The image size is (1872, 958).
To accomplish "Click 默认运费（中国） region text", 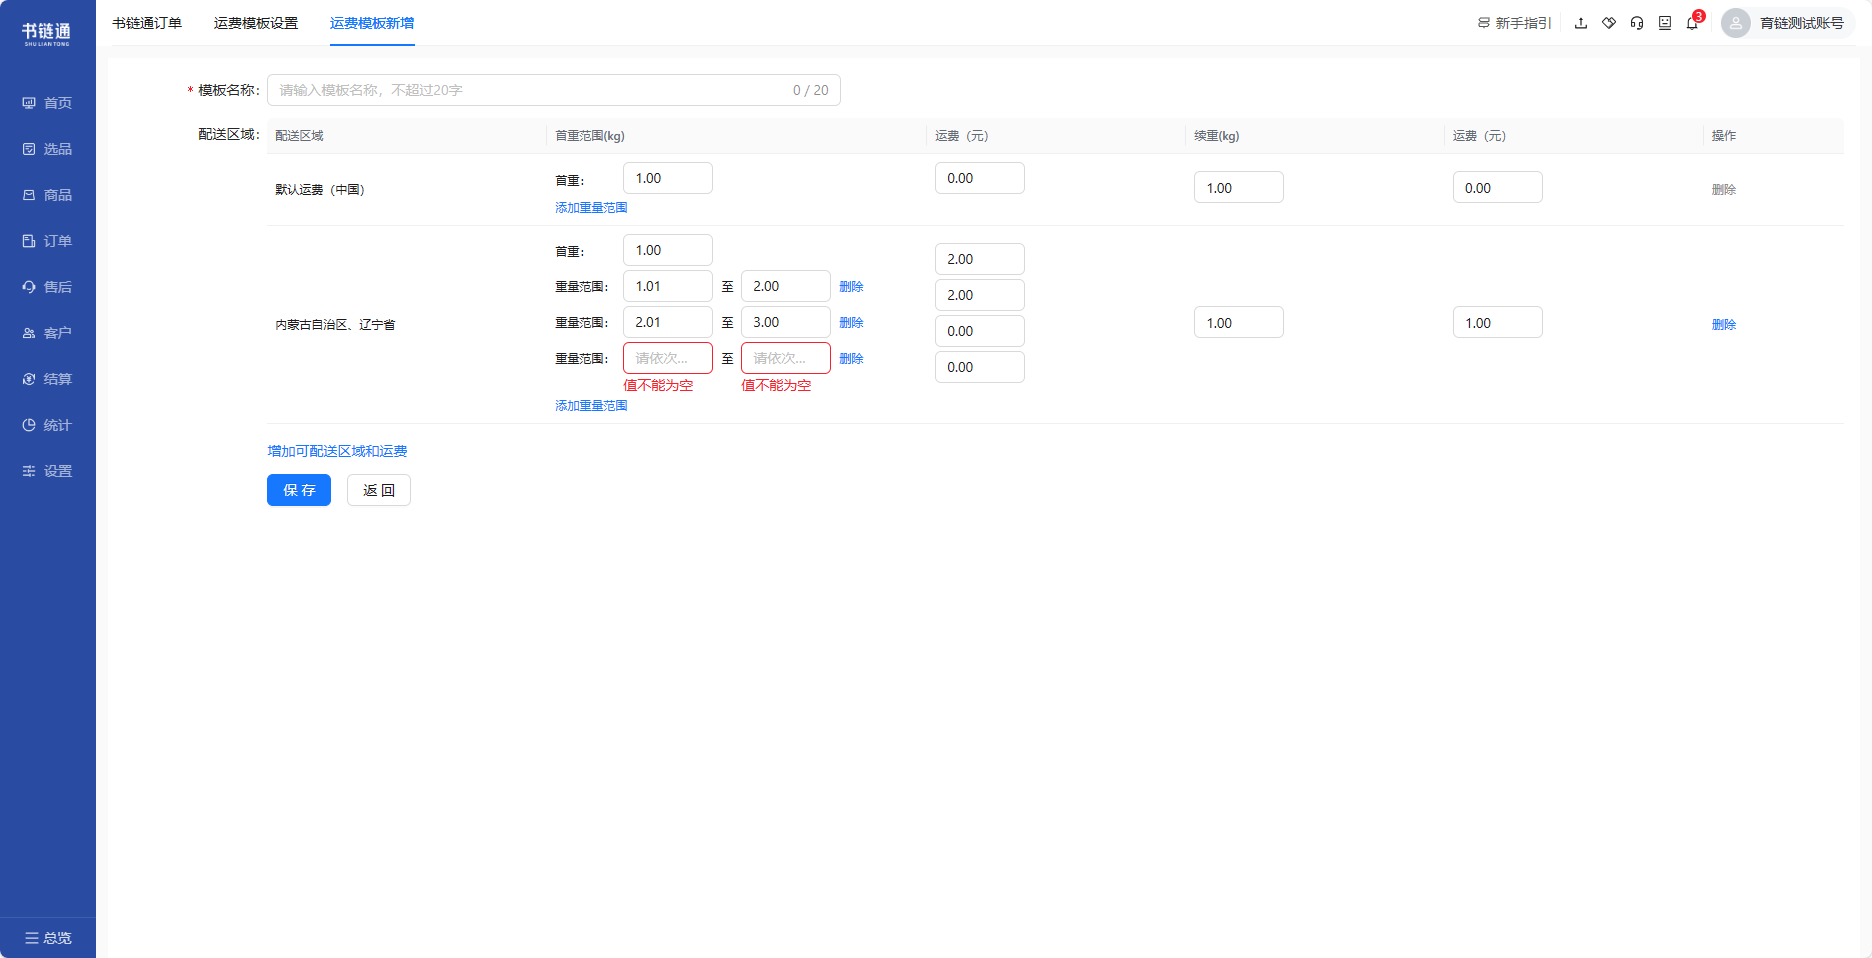I will coord(320,190).
